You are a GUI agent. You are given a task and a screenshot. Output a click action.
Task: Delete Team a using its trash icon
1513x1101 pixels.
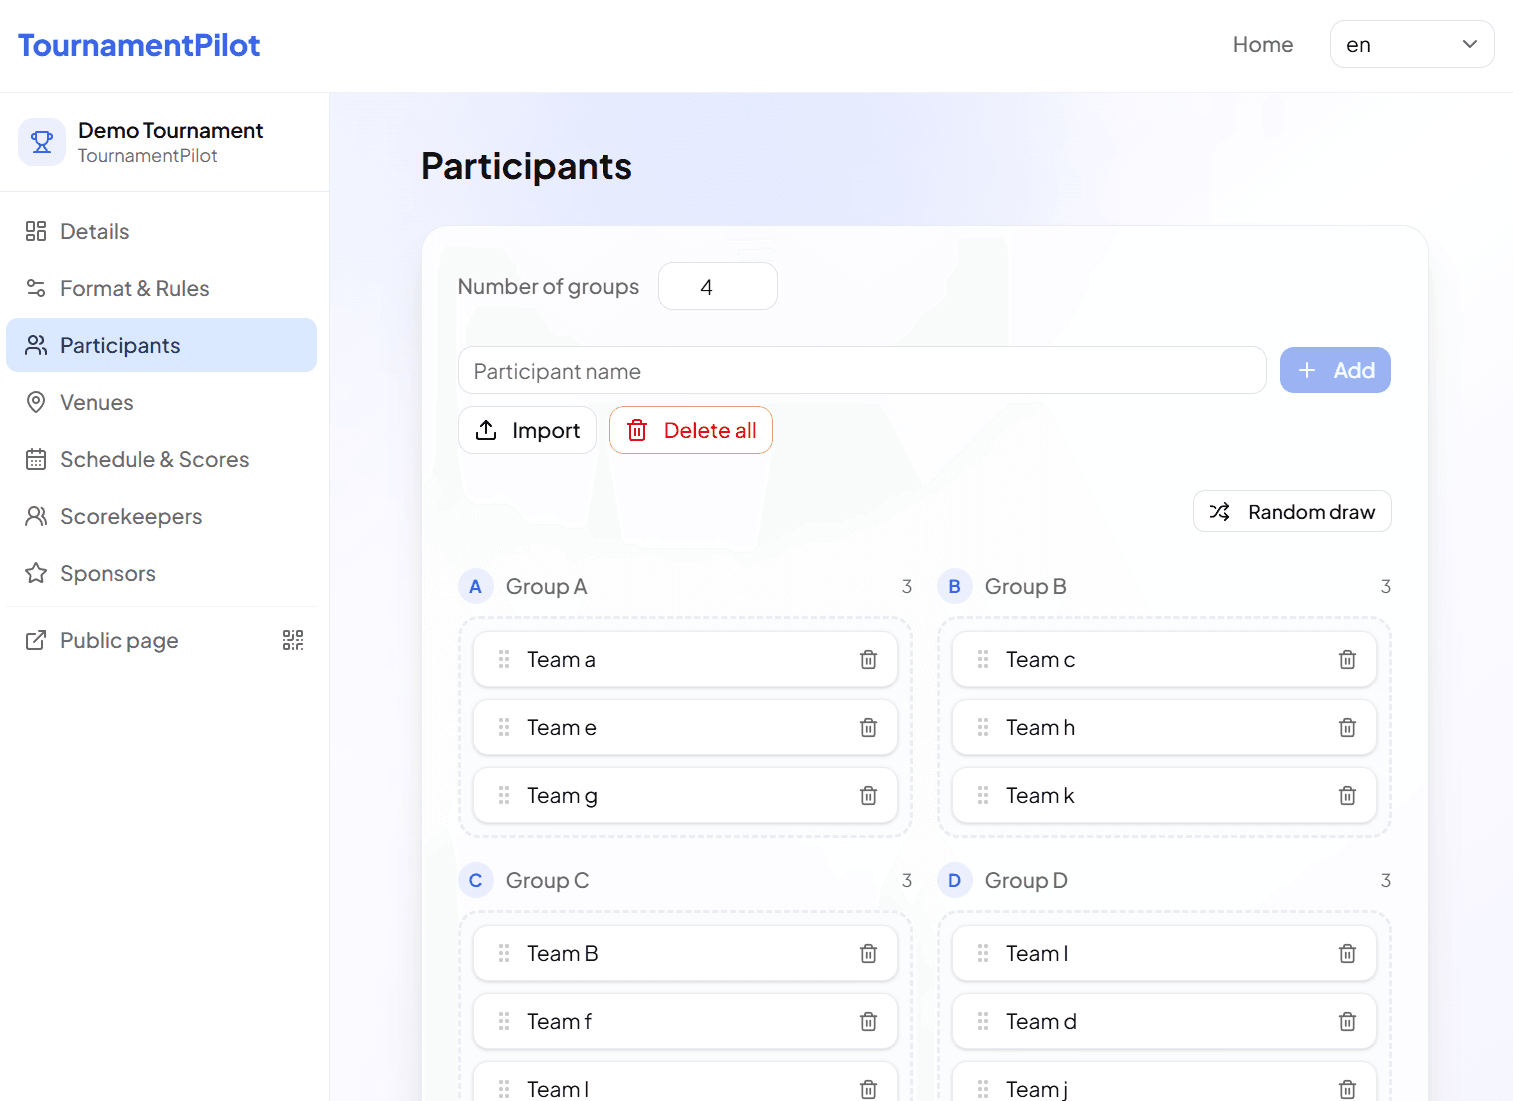[x=868, y=660]
